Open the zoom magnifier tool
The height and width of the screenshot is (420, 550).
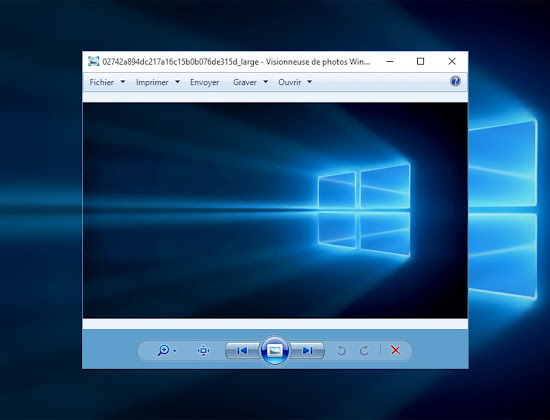[163, 350]
